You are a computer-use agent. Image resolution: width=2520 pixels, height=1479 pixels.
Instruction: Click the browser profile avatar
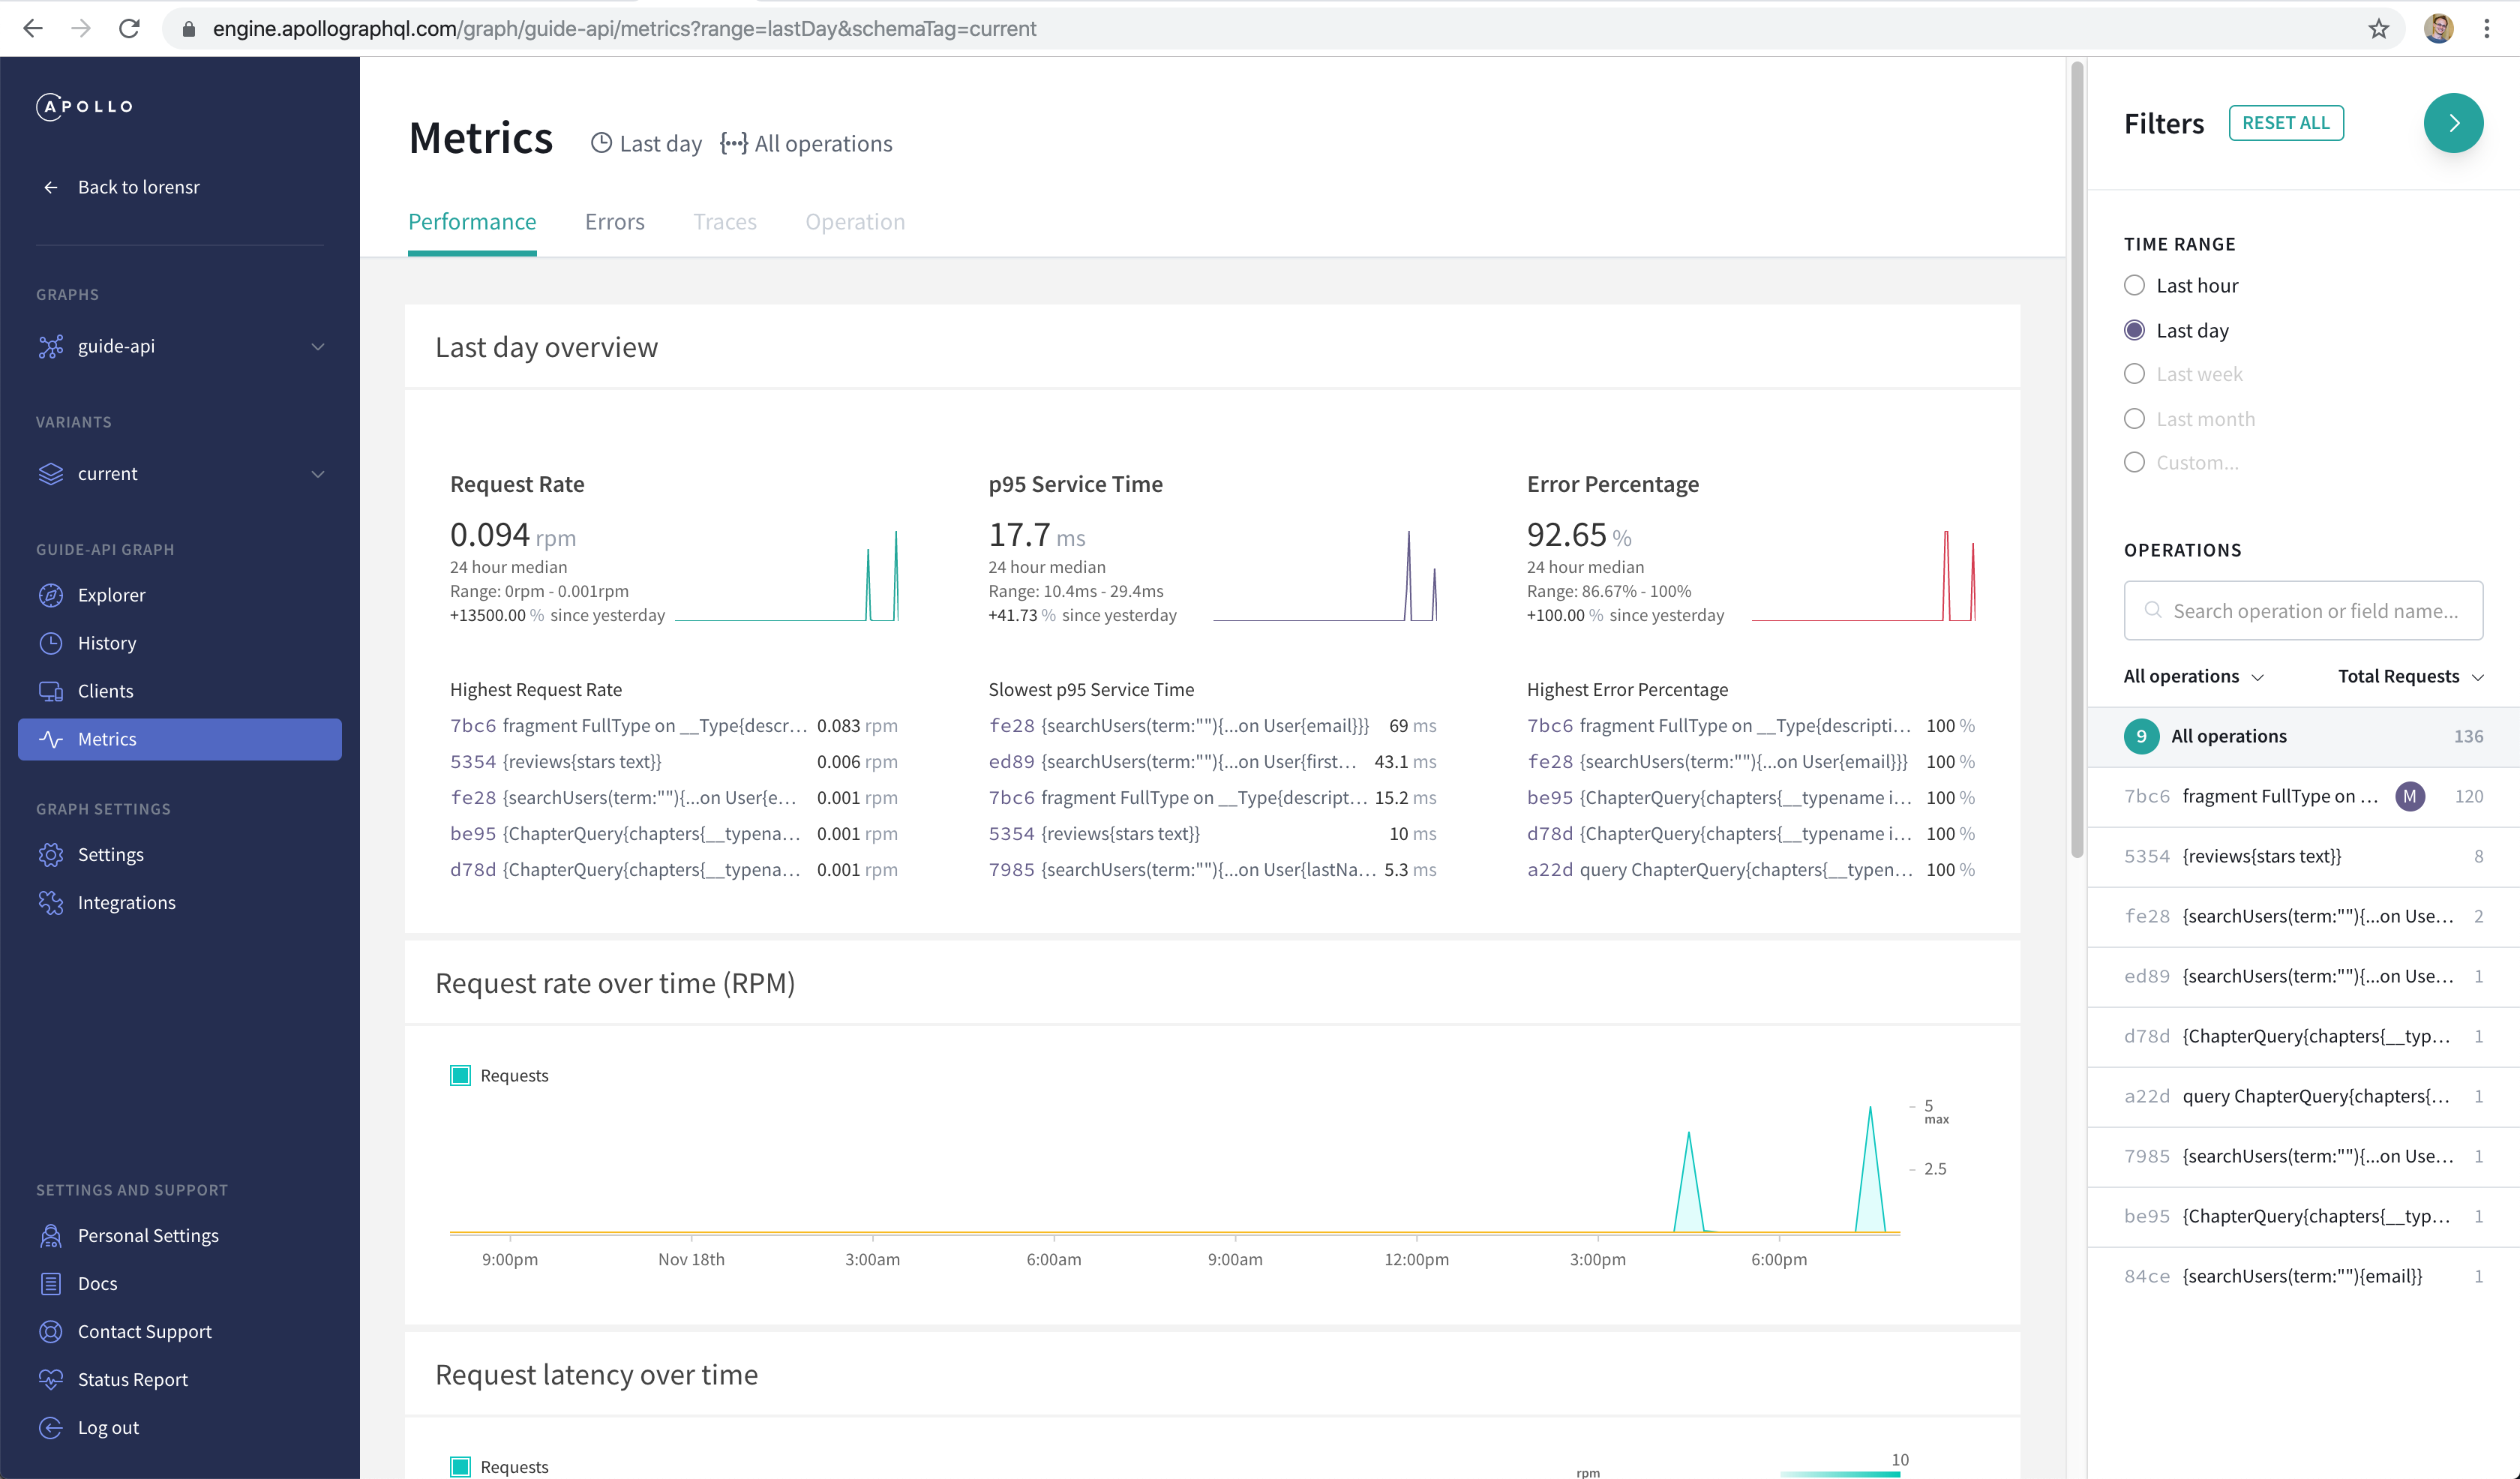coord(2439,29)
